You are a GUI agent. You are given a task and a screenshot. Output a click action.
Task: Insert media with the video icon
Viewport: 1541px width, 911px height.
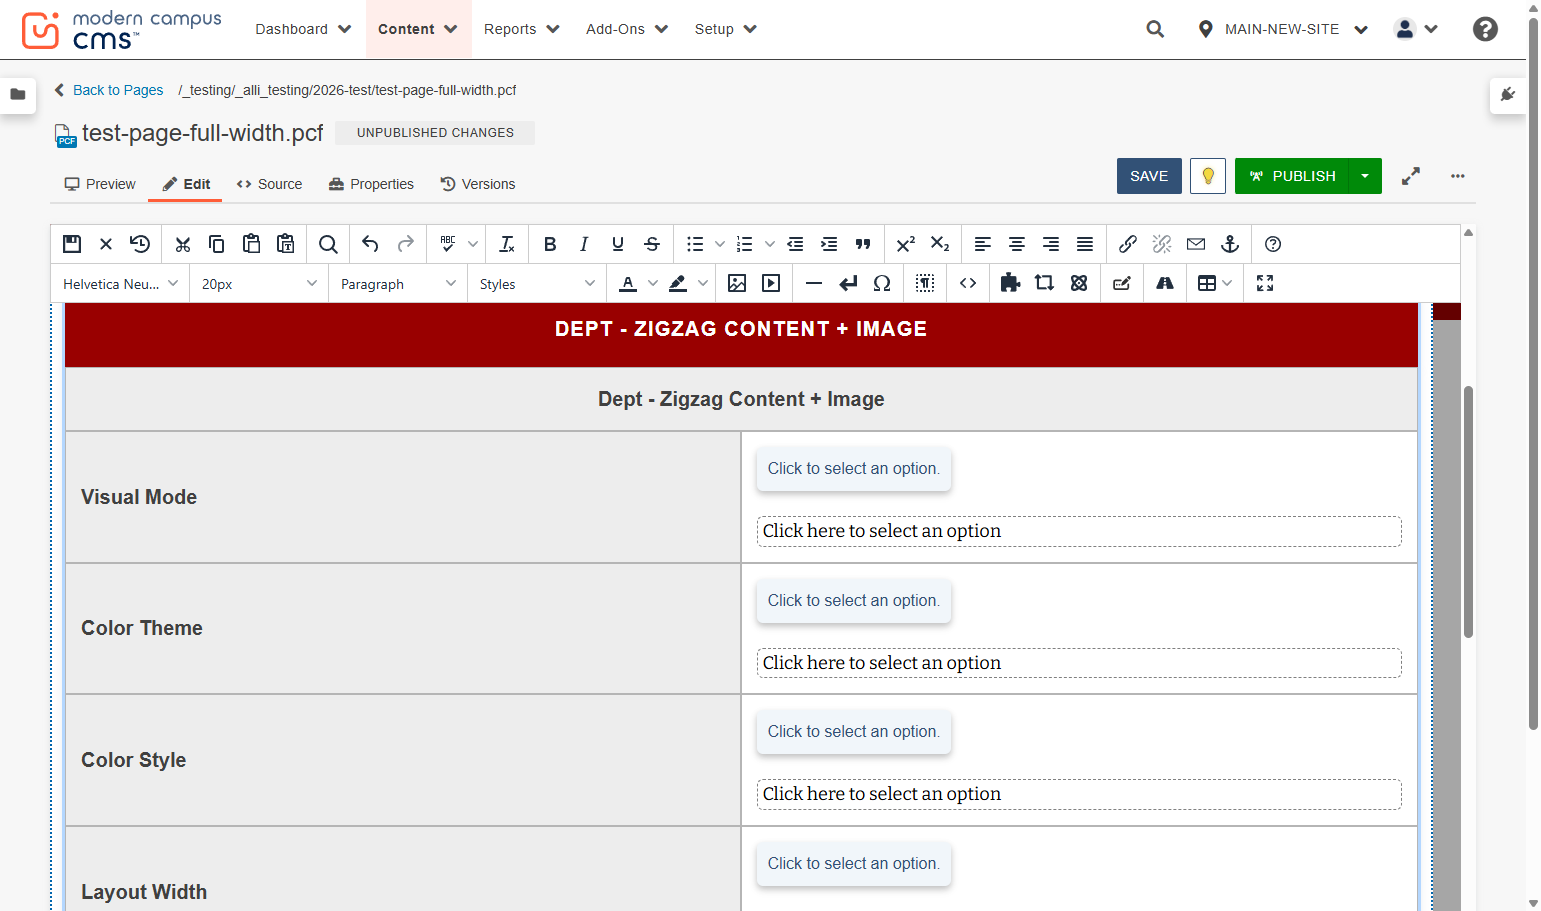pos(771,283)
